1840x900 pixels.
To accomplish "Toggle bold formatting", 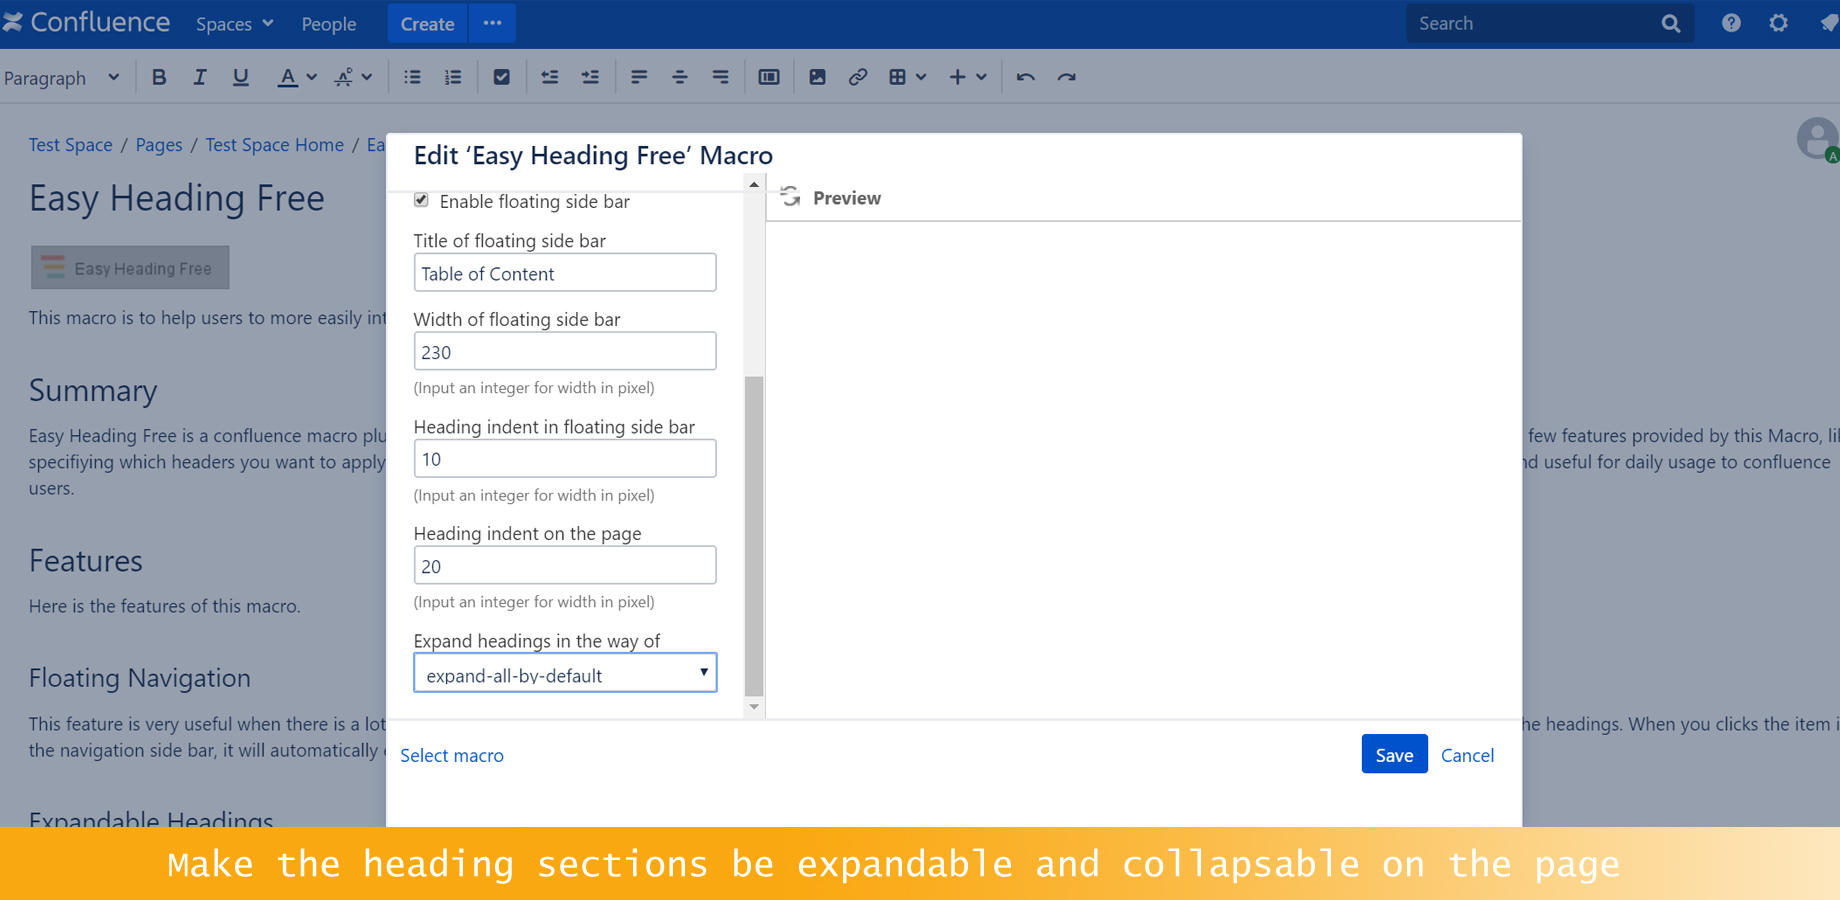I will click(x=159, y=77).
